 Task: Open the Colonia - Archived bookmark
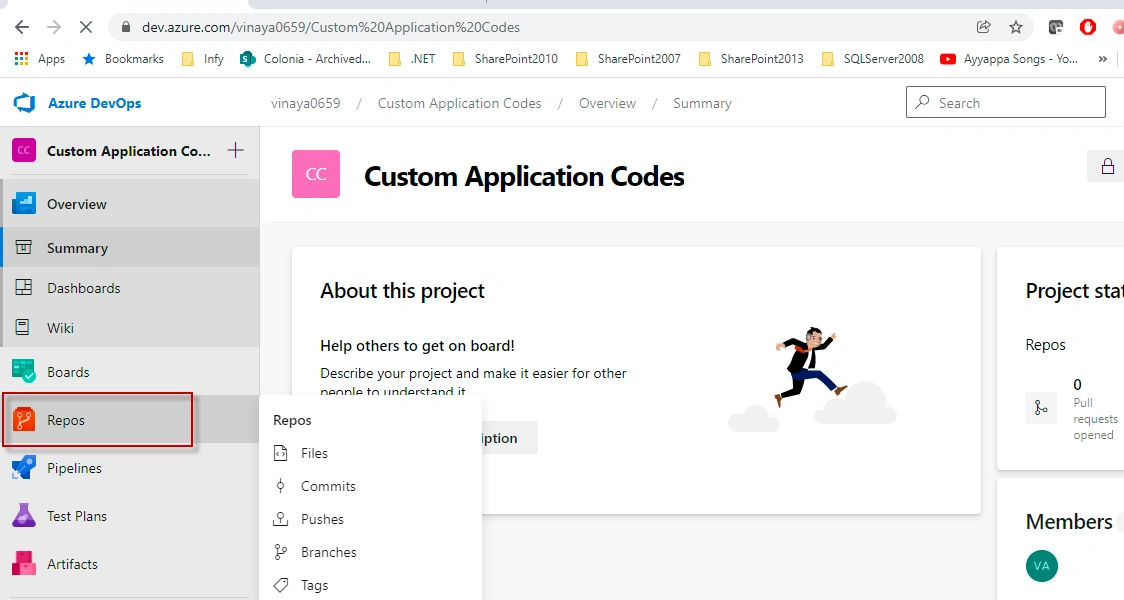[x=306, y=59]
